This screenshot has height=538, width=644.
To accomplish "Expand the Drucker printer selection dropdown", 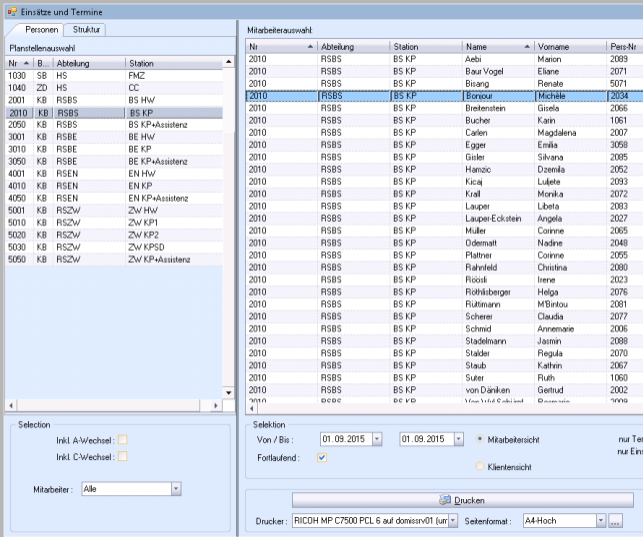I will pos(454,521).
